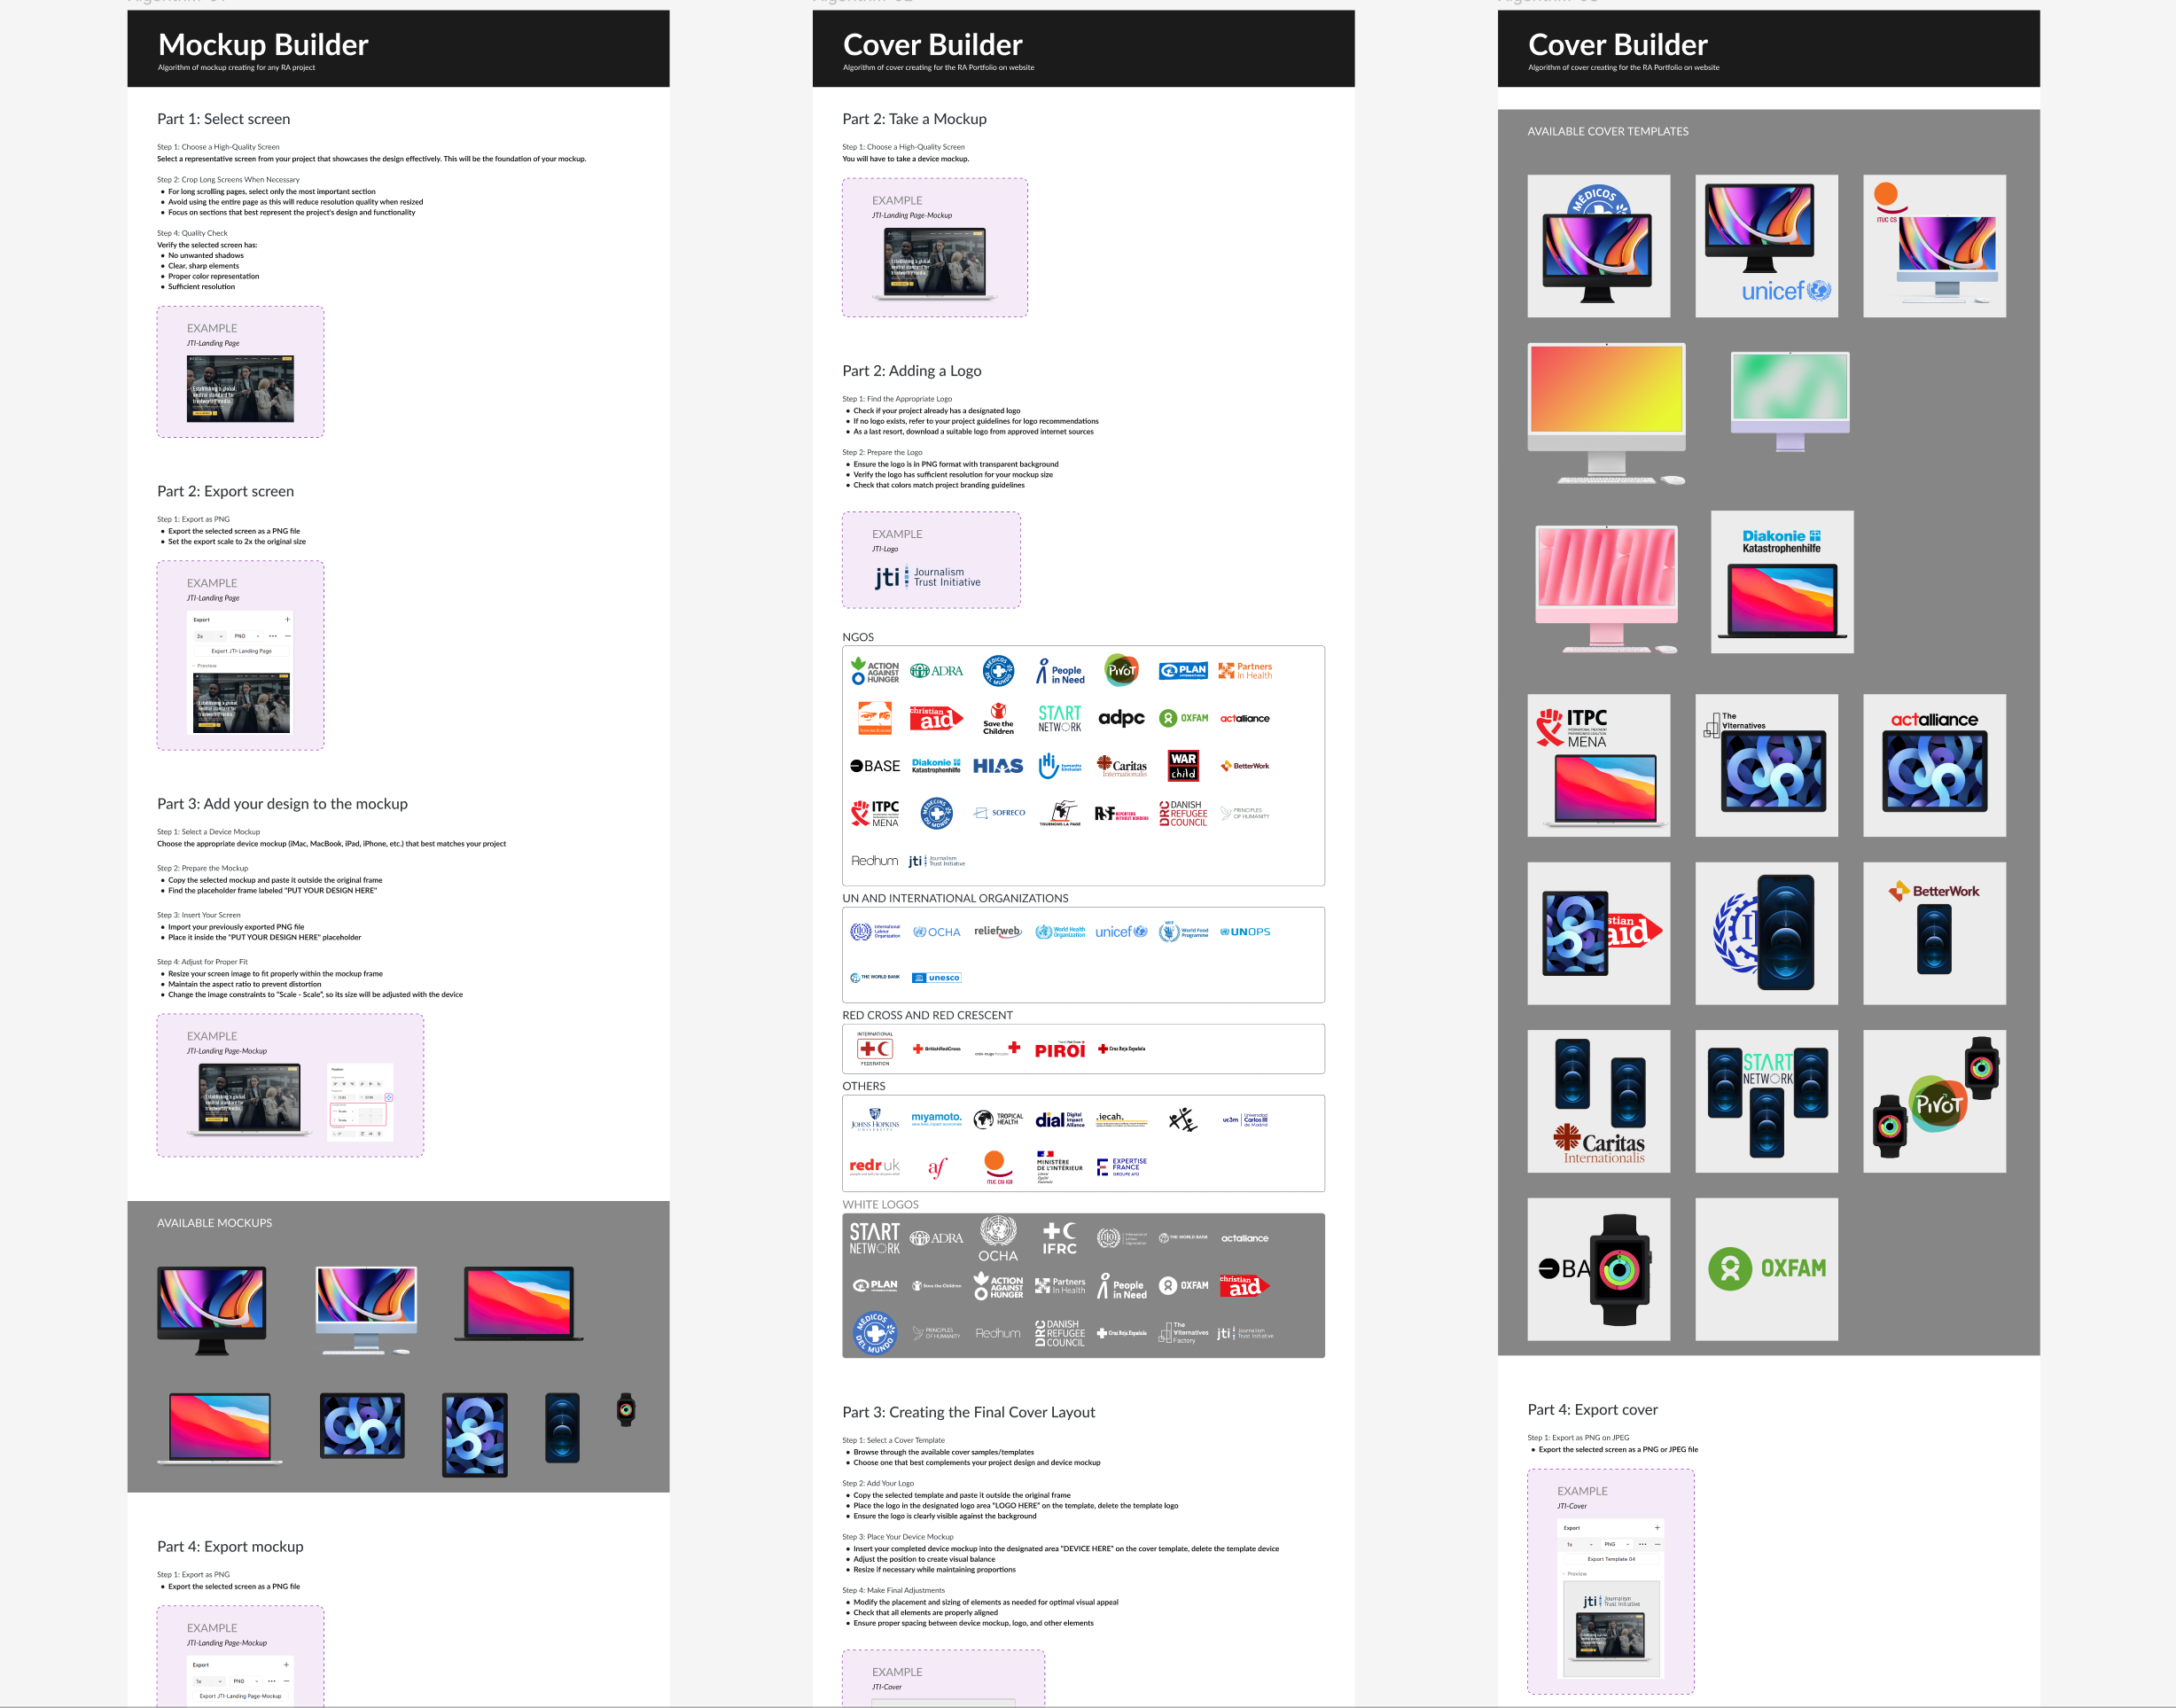Pick the Johns Hopkins University logo

tap(875, 1119)
